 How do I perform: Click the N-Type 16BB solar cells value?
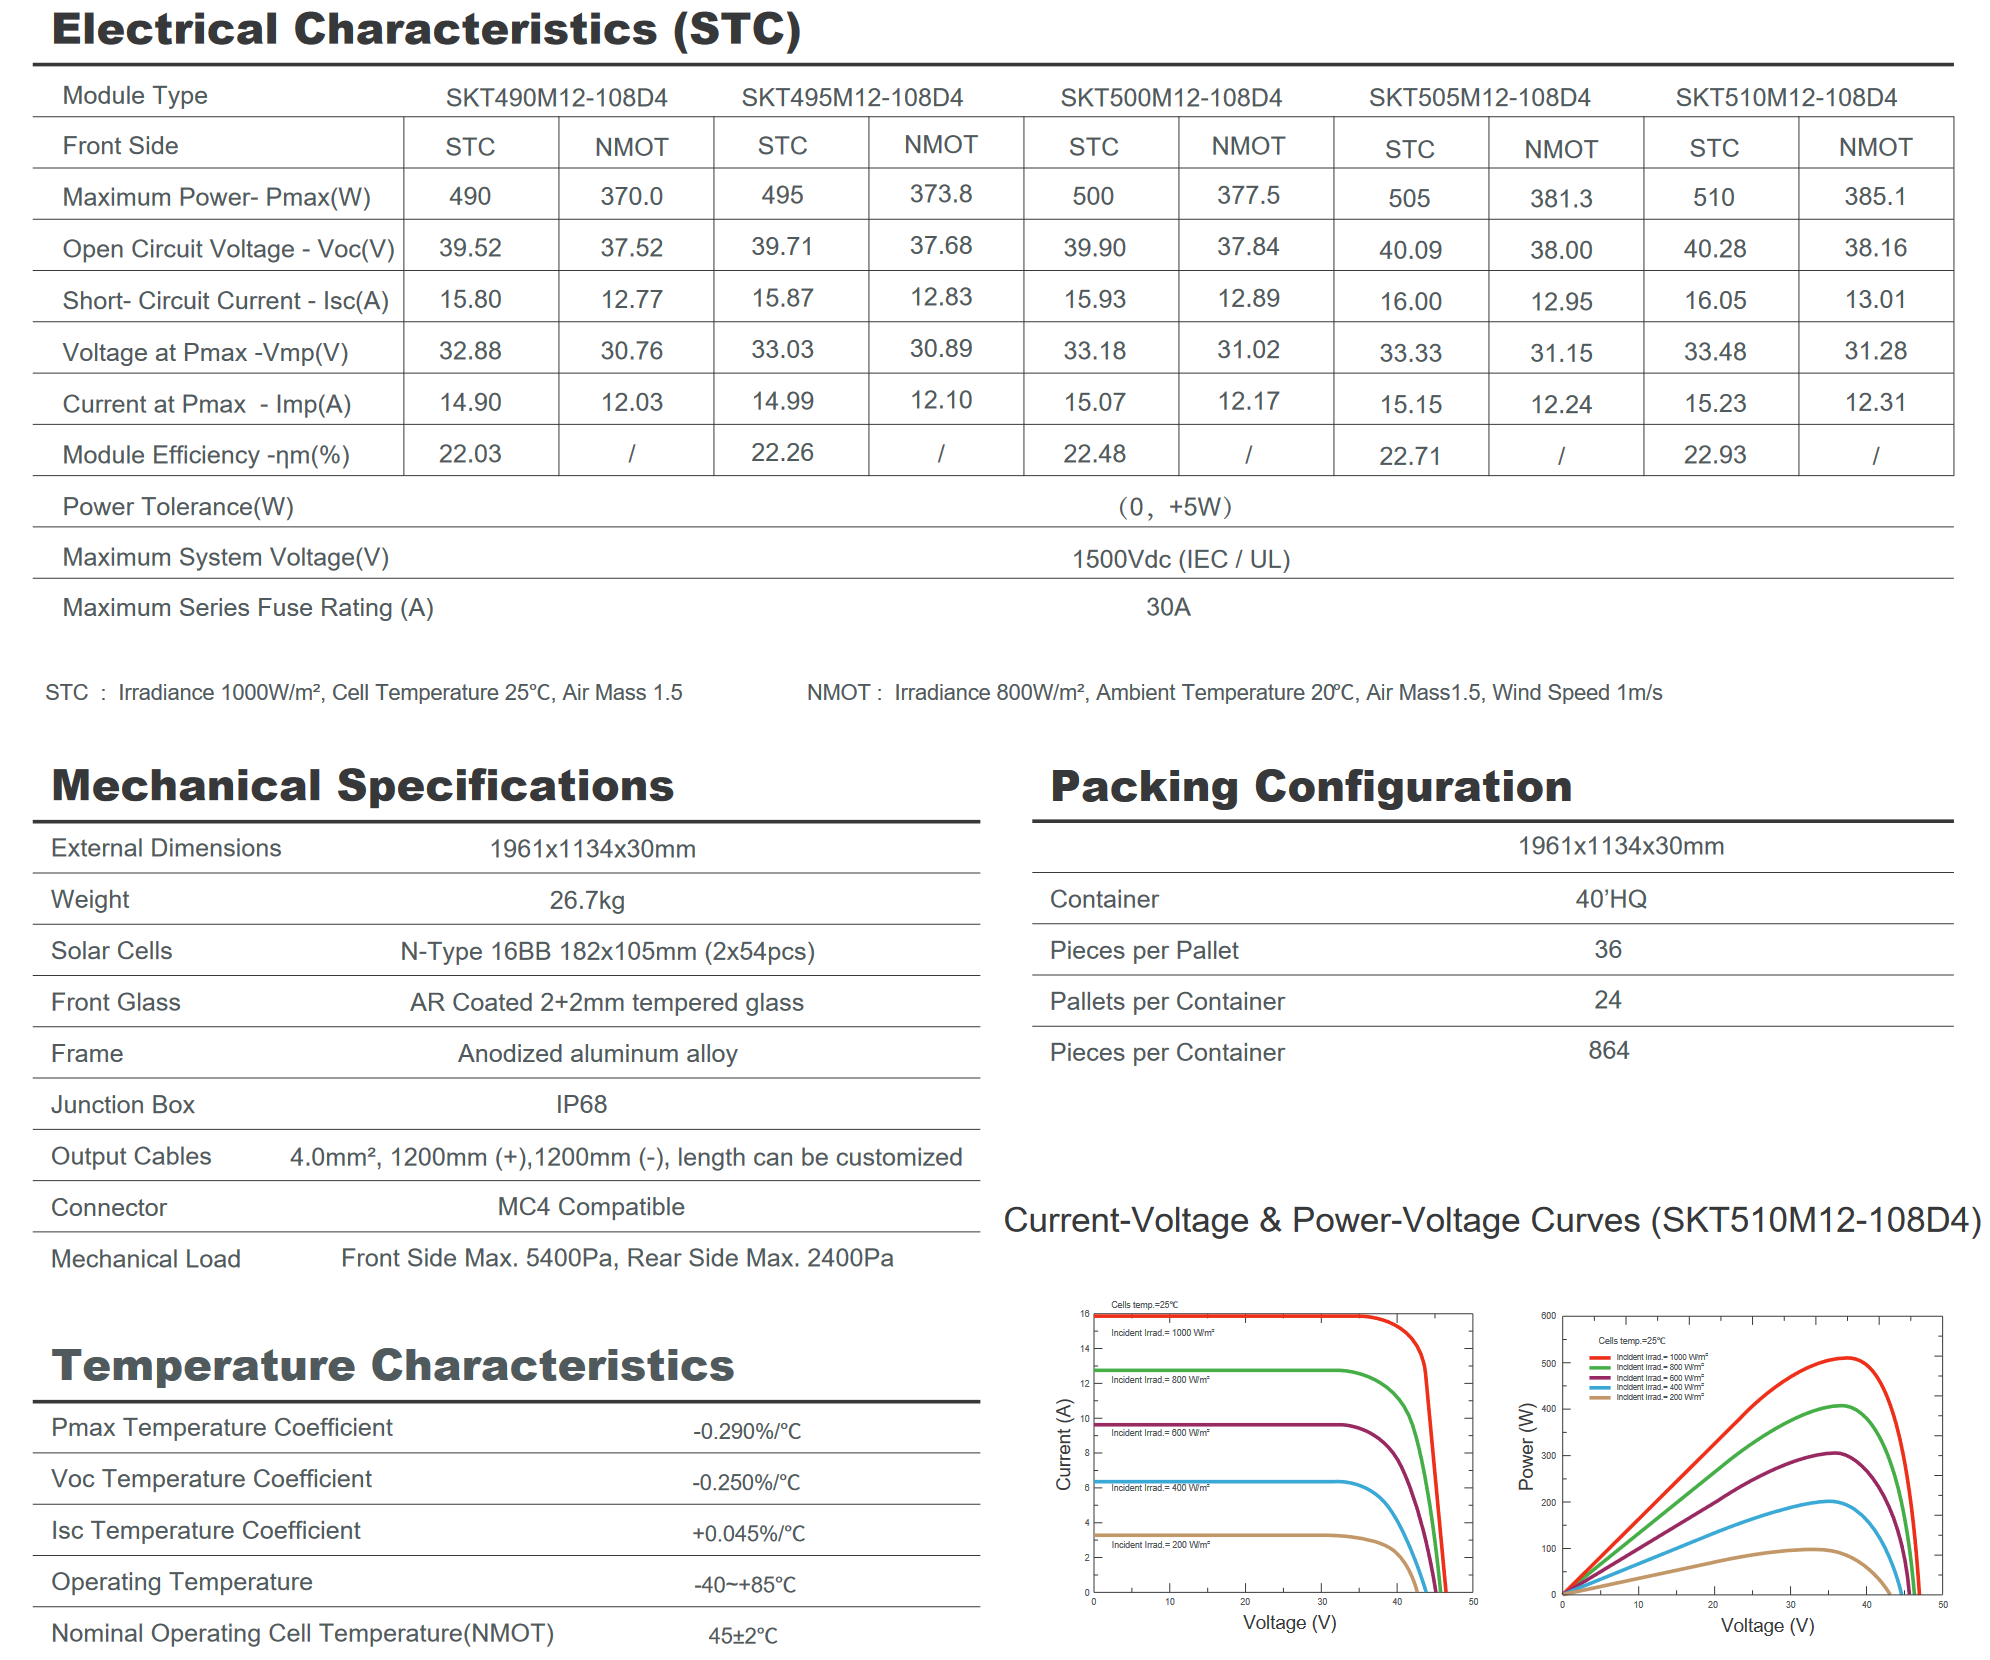click(607, 952)
